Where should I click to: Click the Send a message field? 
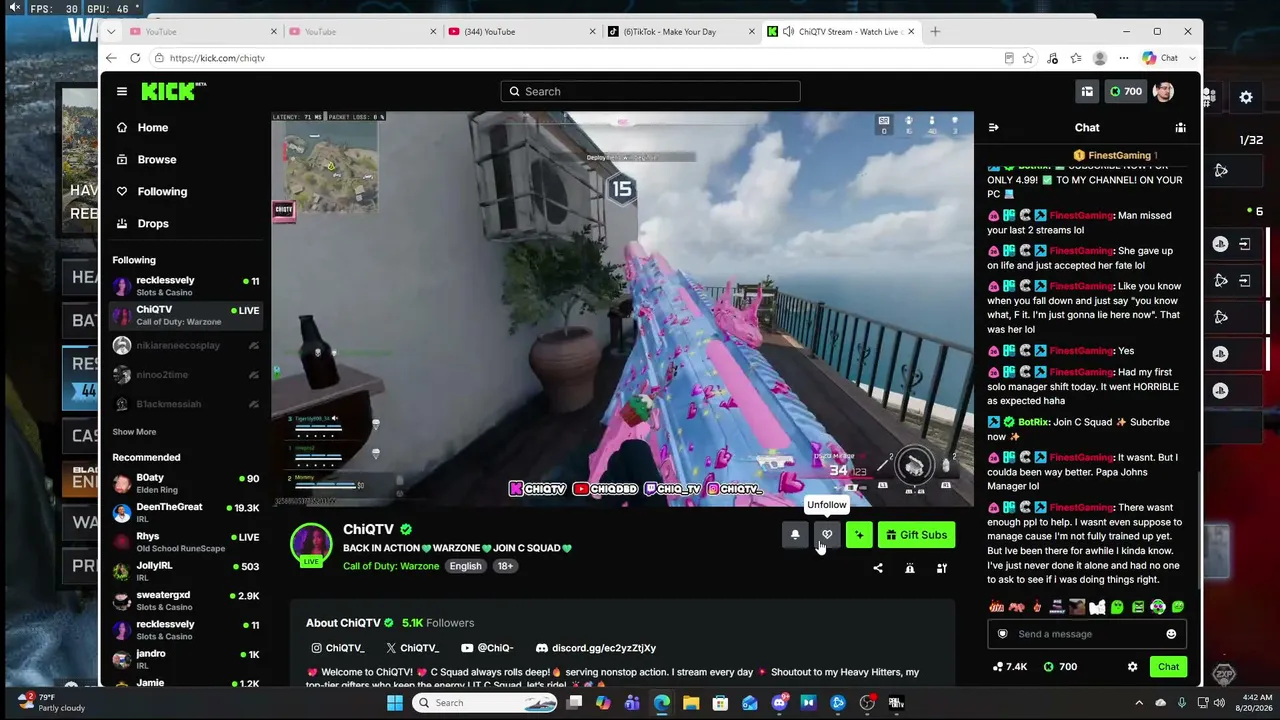pos(1087,634)
